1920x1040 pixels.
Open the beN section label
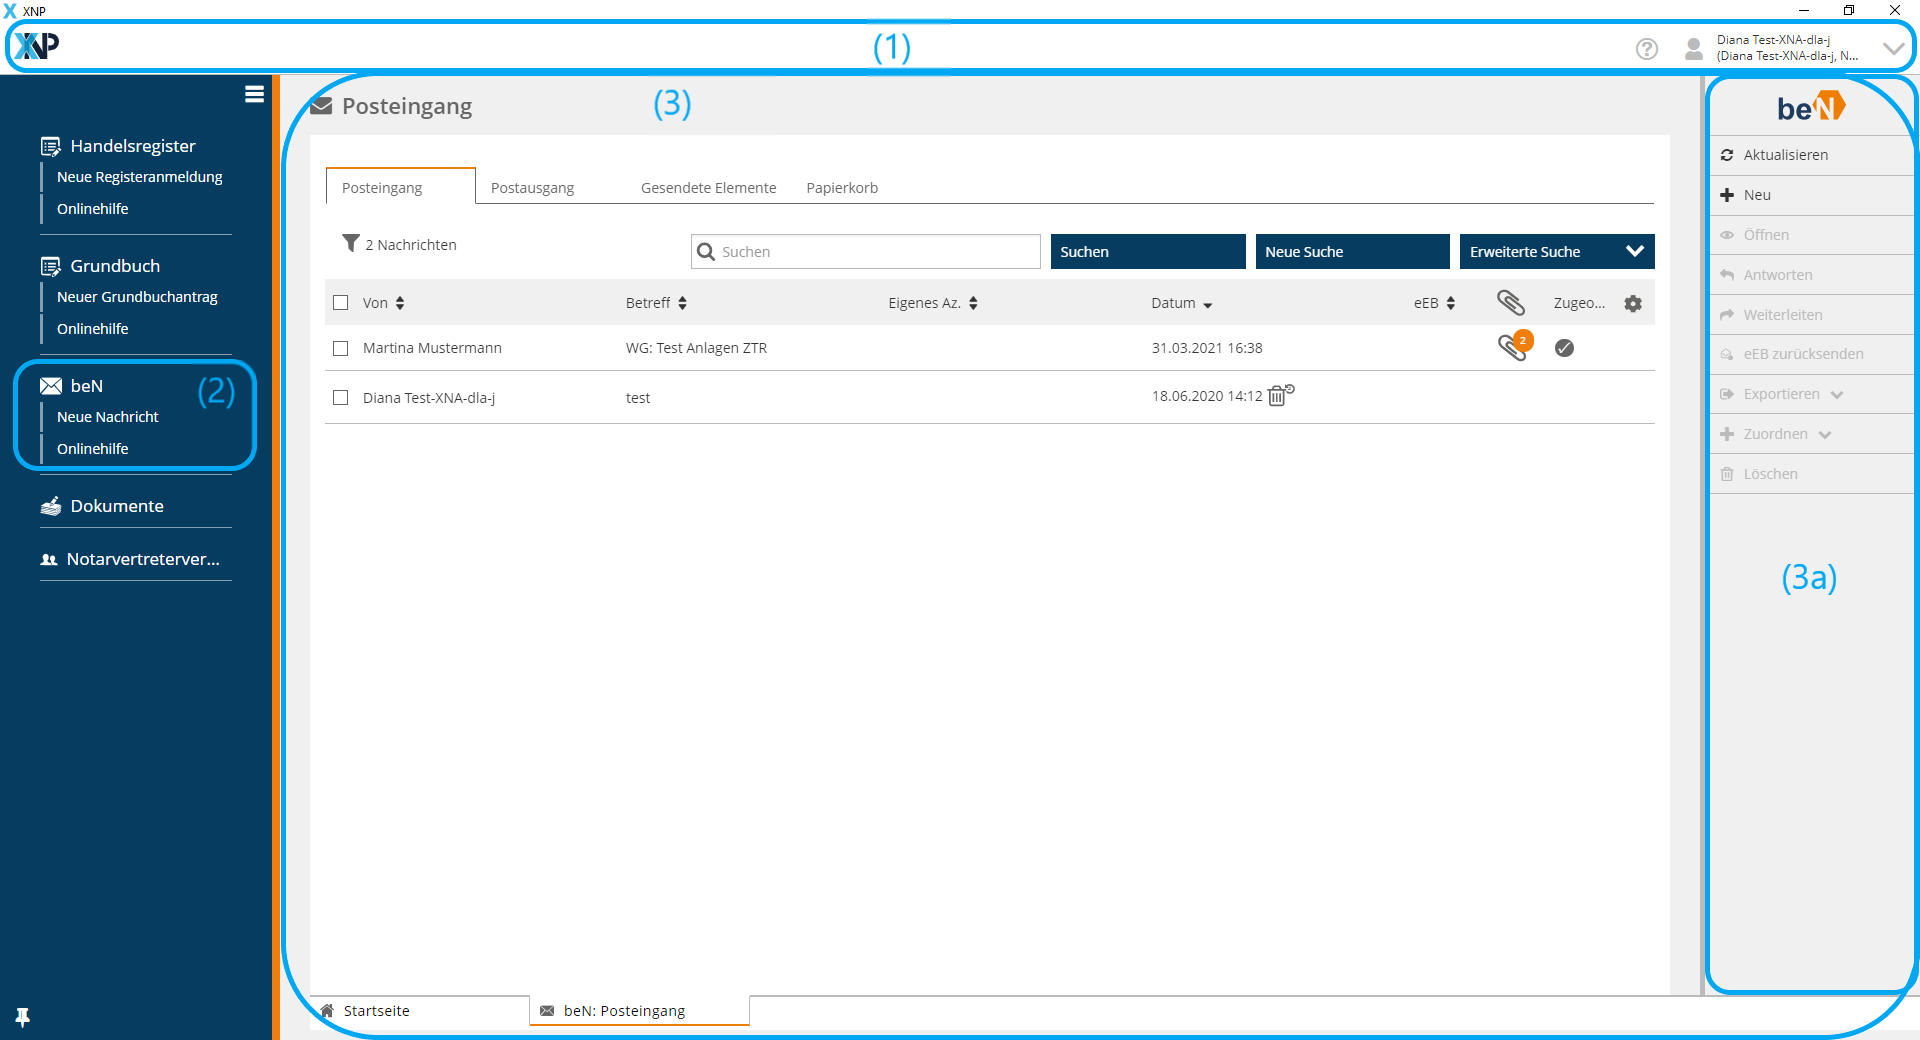(87, 386)
